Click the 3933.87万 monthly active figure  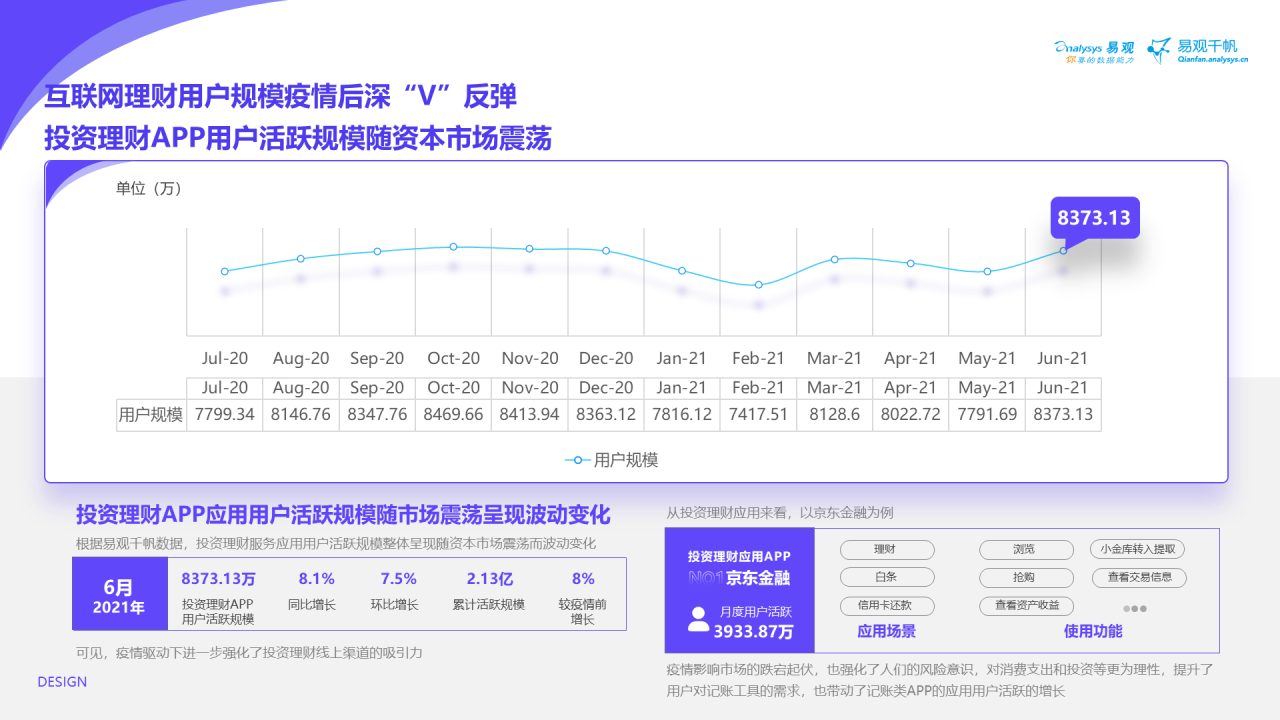[753, 632]
